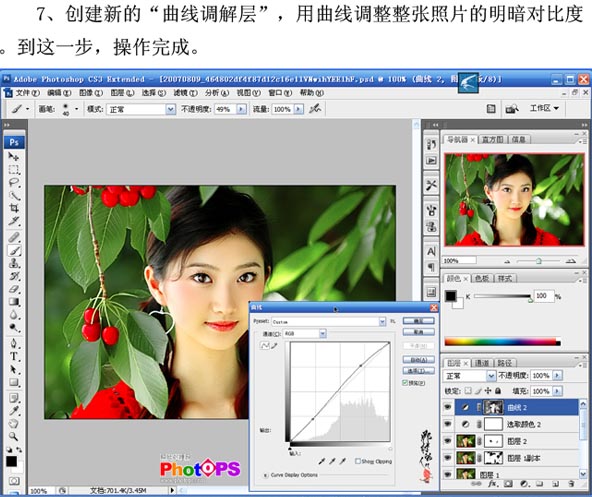The image size is (592, 497).
Task: Choose point-curve edit mode in Curves dialog
Action: [265, 346]
